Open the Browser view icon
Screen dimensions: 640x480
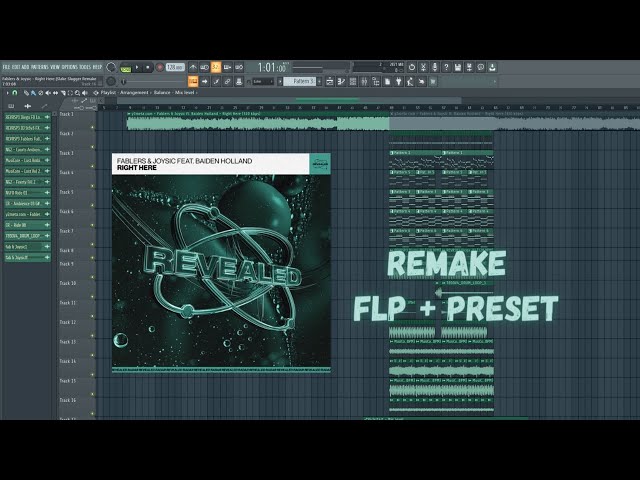(376, 82)
